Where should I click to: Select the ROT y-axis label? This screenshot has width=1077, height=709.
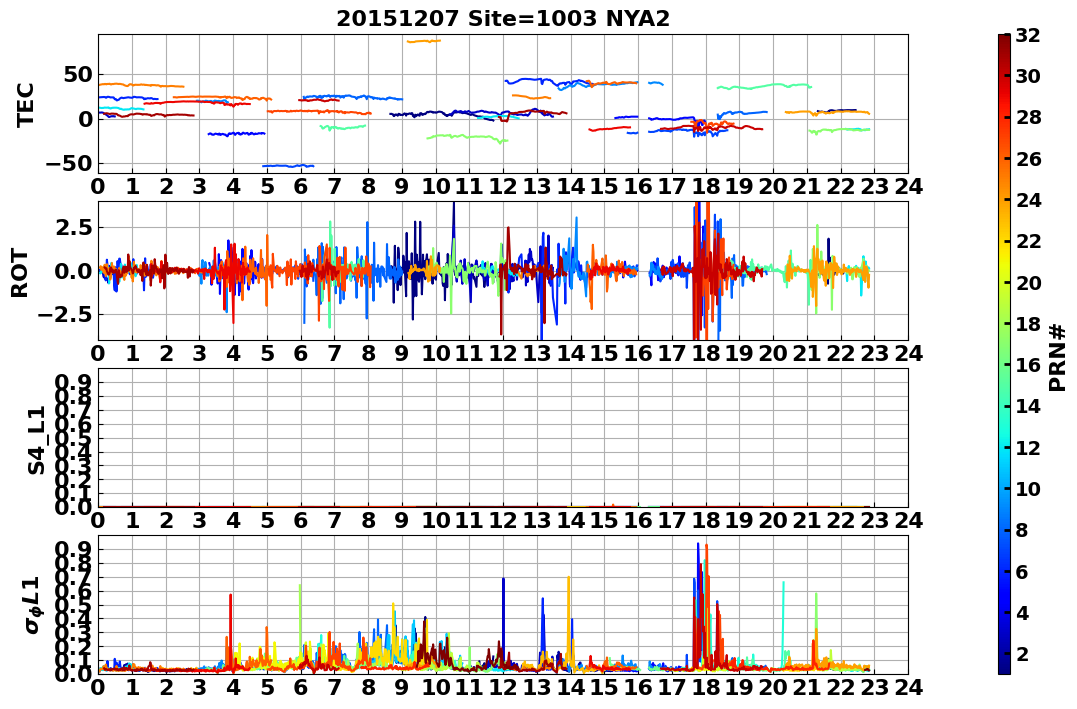tap(20, 273)
